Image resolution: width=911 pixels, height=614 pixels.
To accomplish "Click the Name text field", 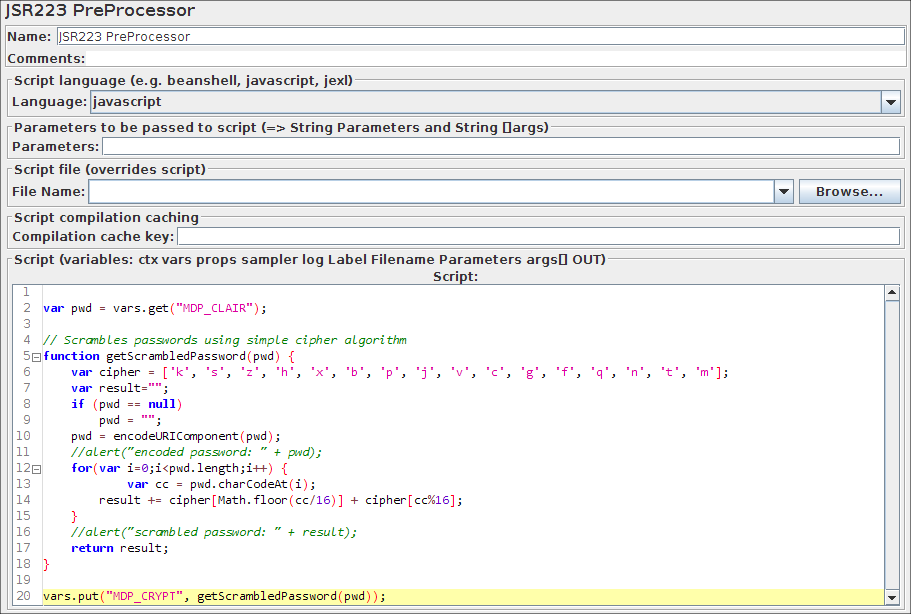I will point(480,36).
